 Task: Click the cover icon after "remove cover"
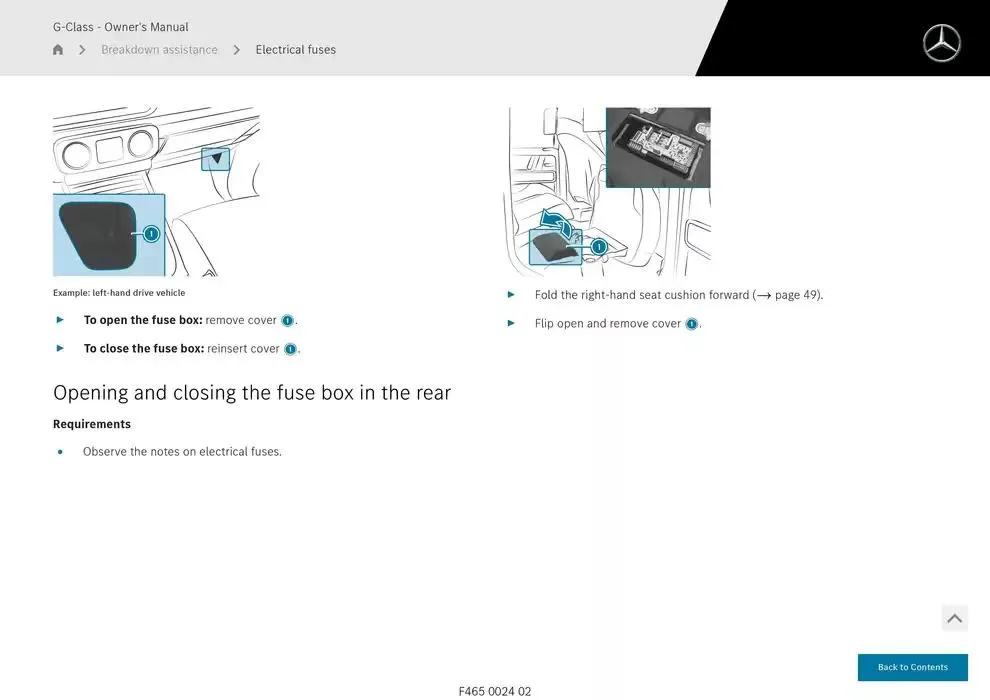coord(287,321)
